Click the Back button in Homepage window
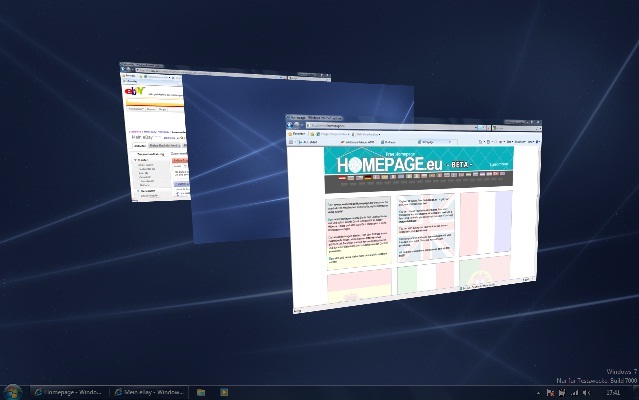Viewport: 639px width, 400px height. [290, 125]
